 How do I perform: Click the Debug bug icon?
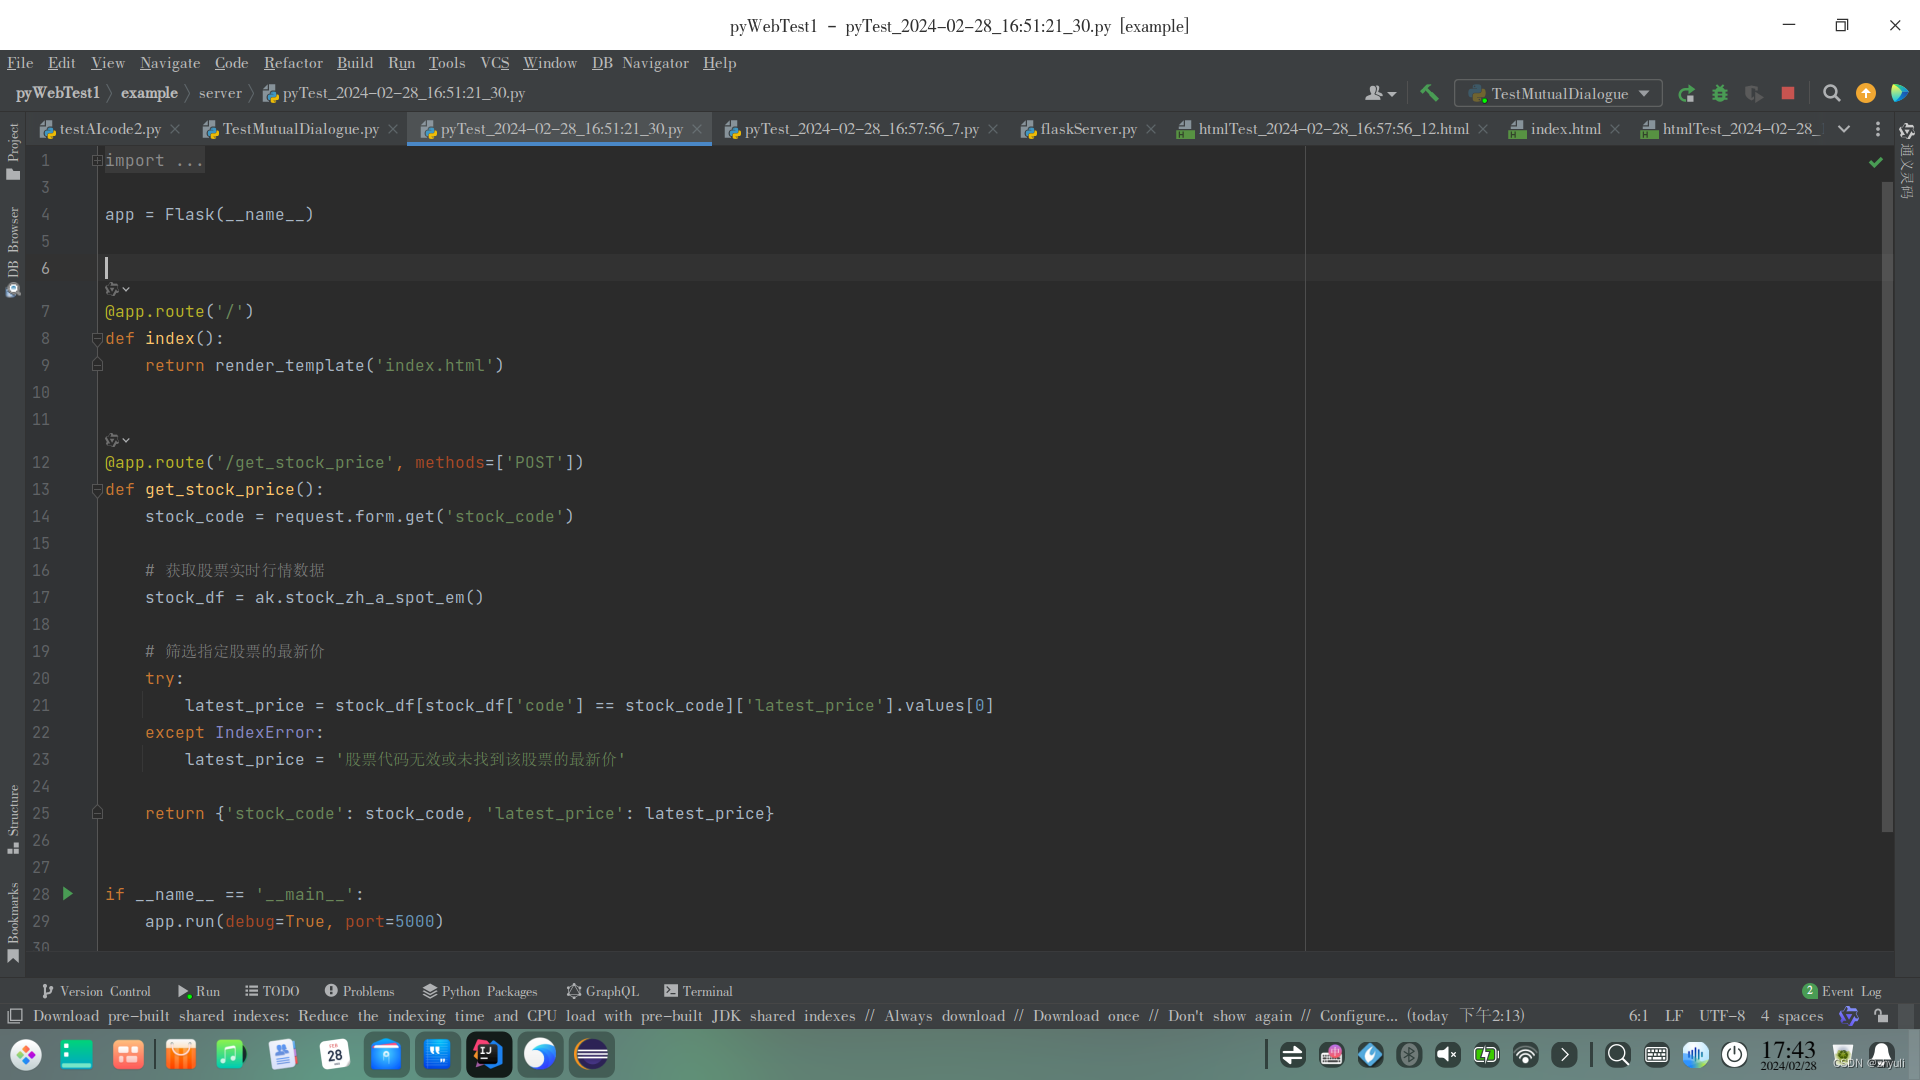[1720, 93]
